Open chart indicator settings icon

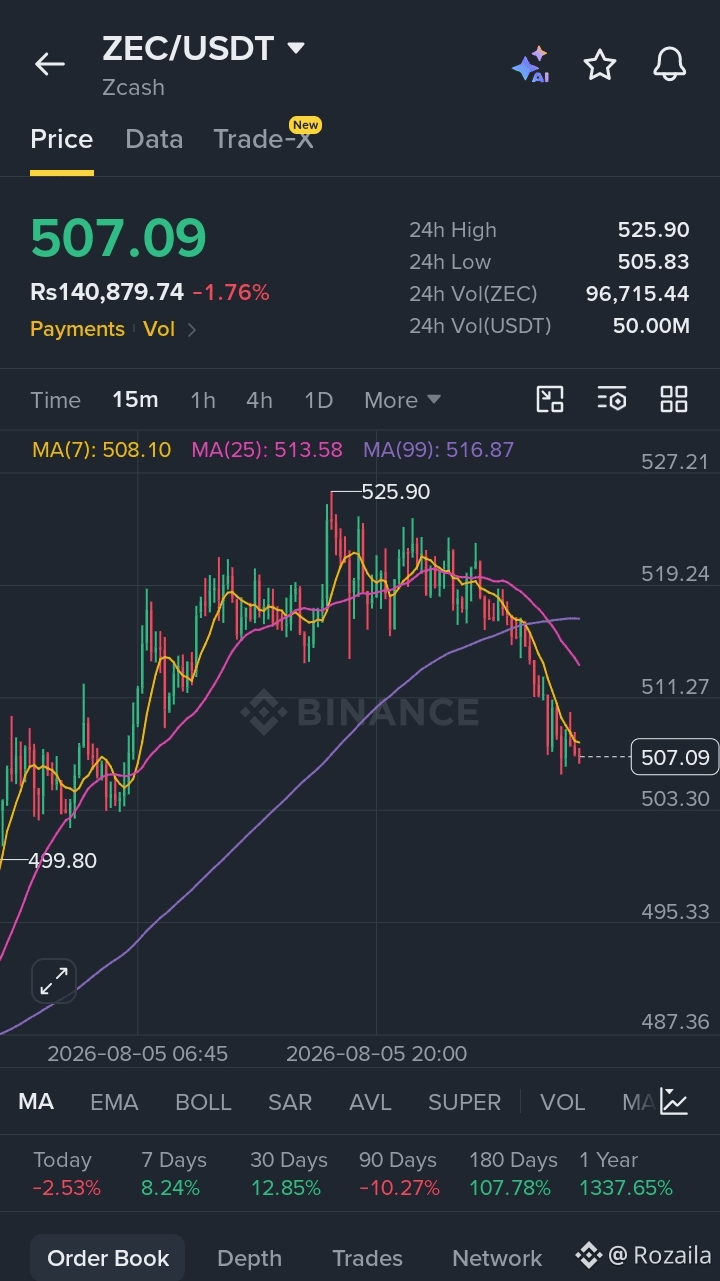click(x=612, y=399)
